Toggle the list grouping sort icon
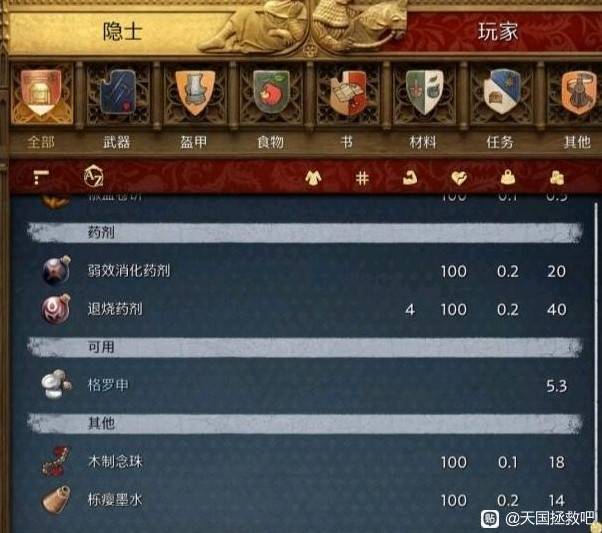The width and height of the screenshot is (602, 533). point(40,177)
